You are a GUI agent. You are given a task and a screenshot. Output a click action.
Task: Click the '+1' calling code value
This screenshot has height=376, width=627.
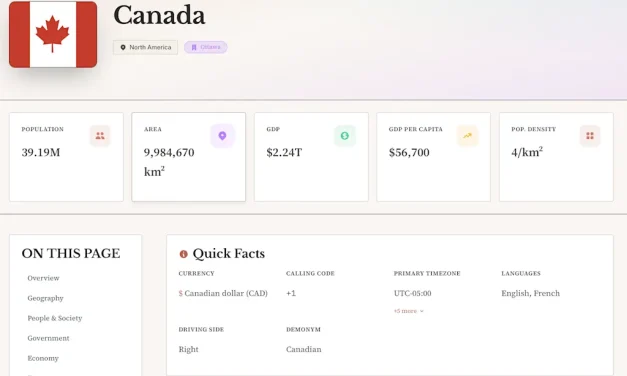291,293
